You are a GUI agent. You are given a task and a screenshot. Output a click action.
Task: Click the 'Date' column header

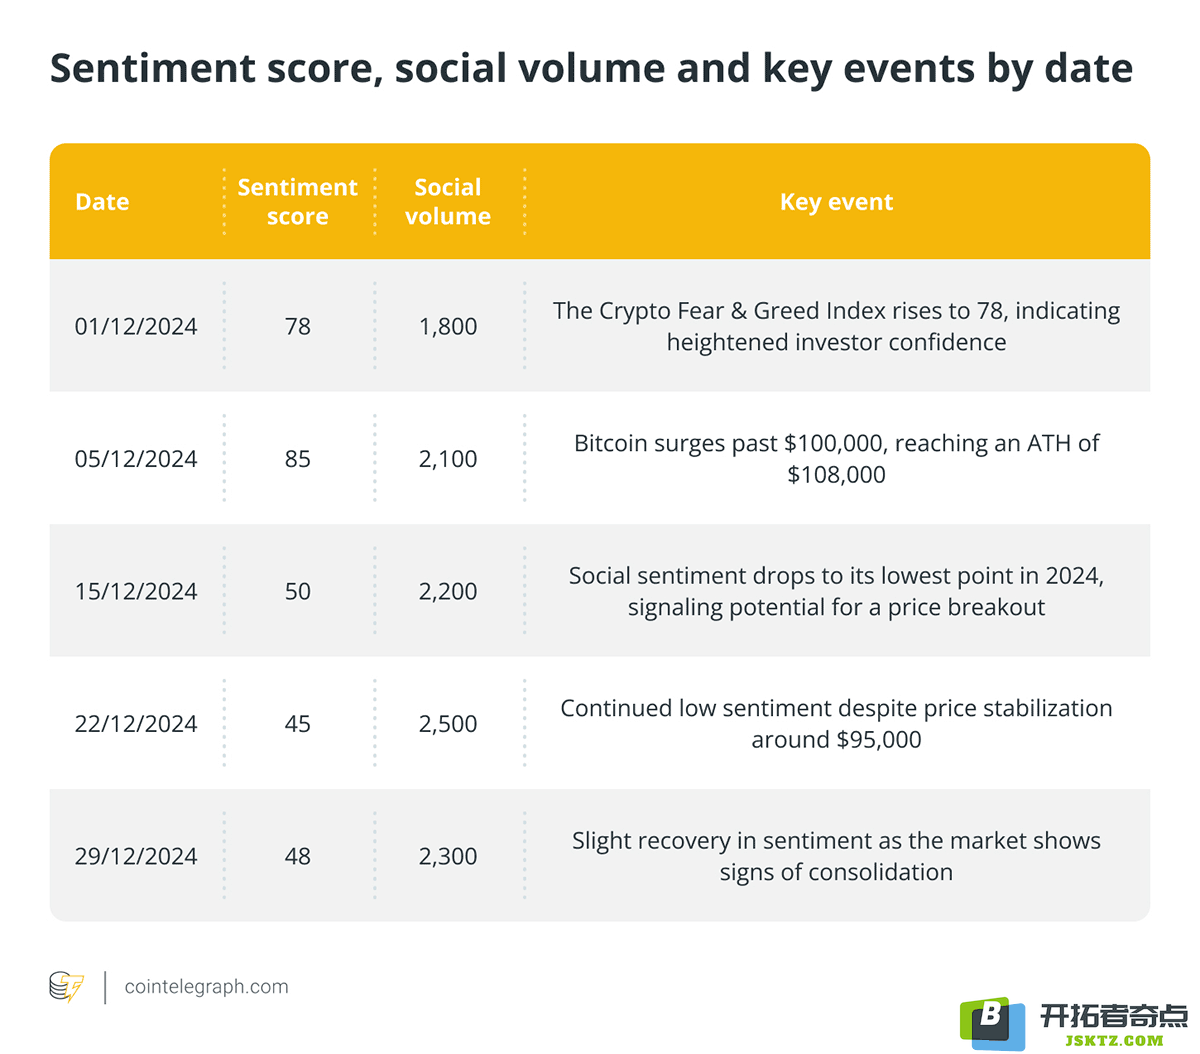(x=102, y=202)
